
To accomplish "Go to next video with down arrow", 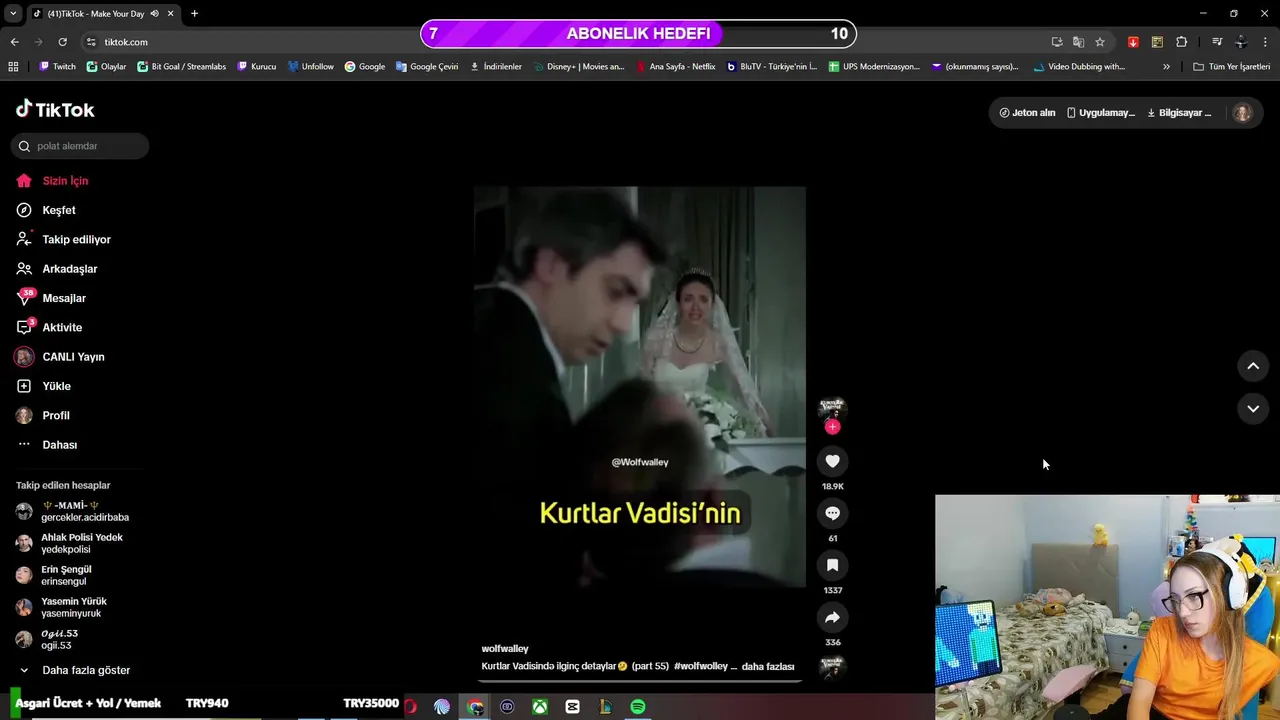I will click(1253, 408).
